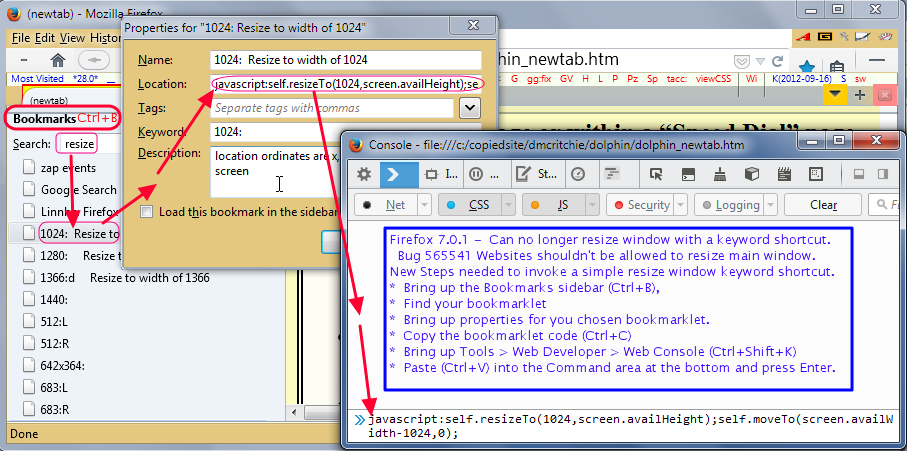Open the CSS filter dropdown arrow
The height and width of the screenshot is (451, 907).
point(509,205)
